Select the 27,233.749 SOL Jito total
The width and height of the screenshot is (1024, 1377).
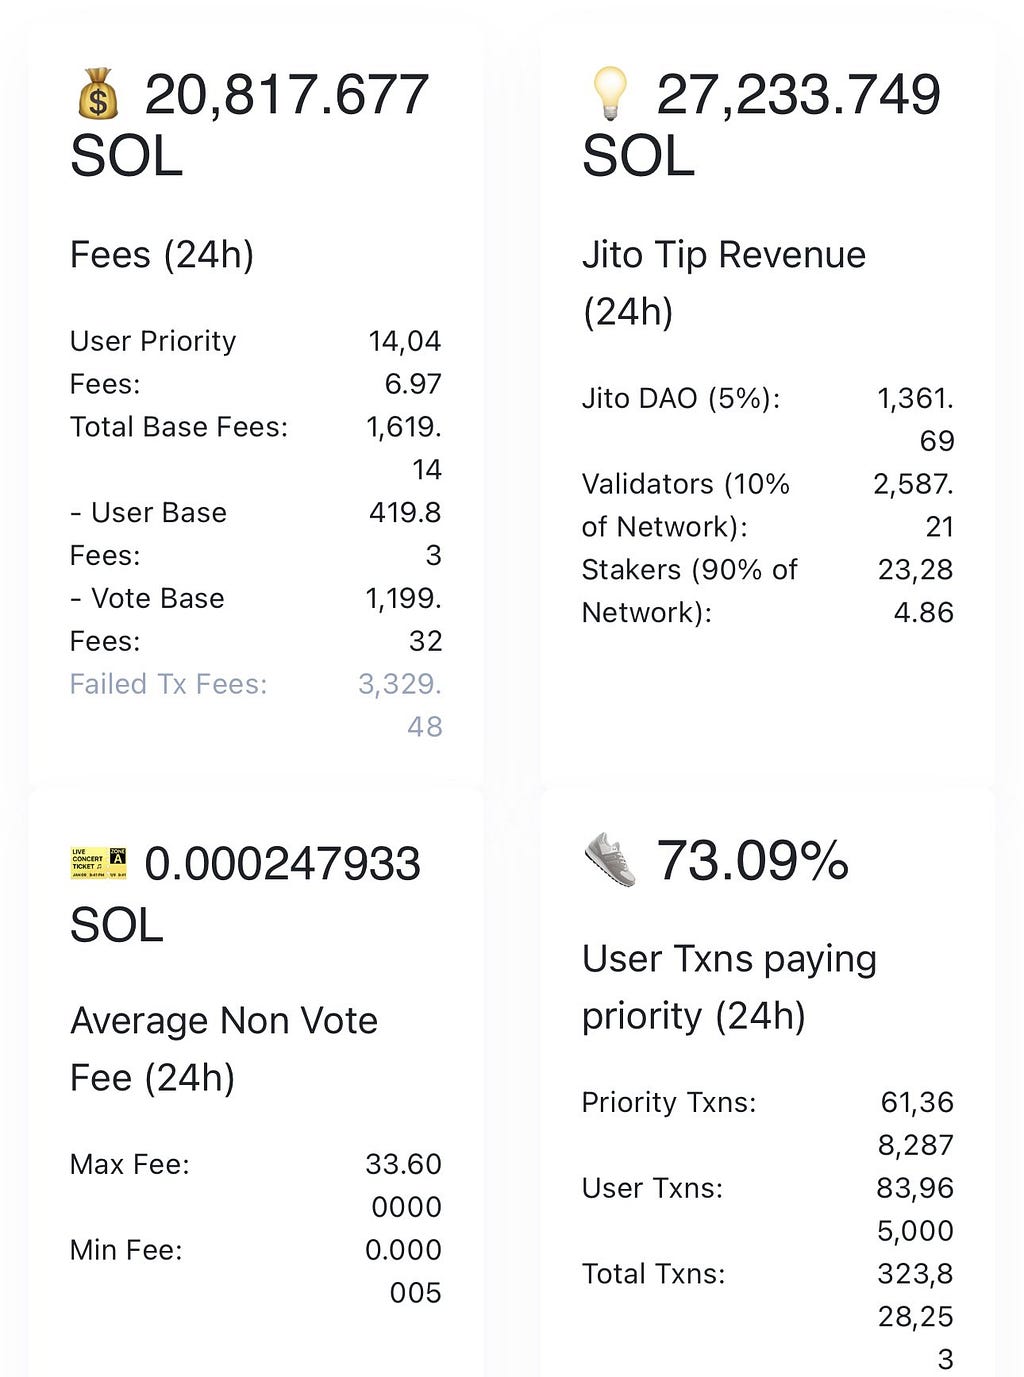coord(761,125)
